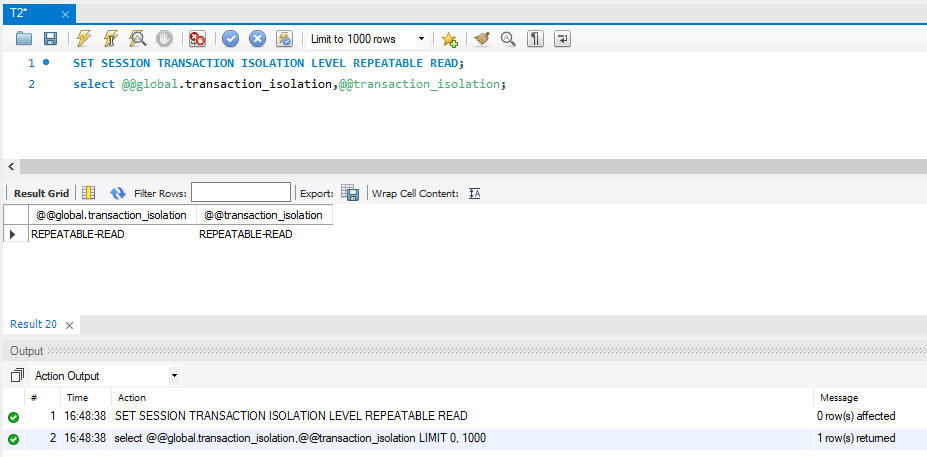Stop query execution hand icon

click(164, 39)
